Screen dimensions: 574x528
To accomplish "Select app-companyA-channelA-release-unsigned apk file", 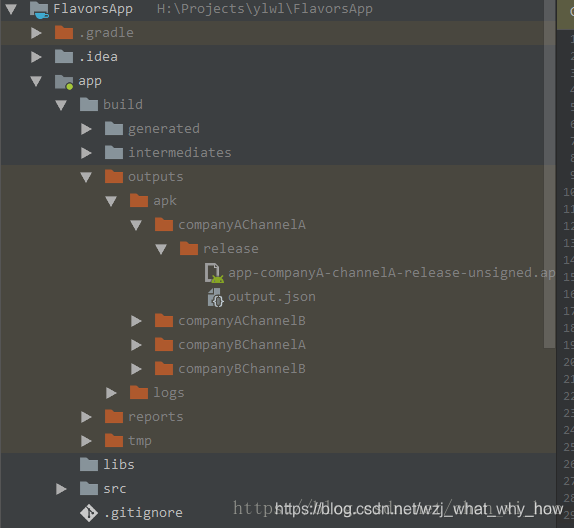I will pos(392,274).
